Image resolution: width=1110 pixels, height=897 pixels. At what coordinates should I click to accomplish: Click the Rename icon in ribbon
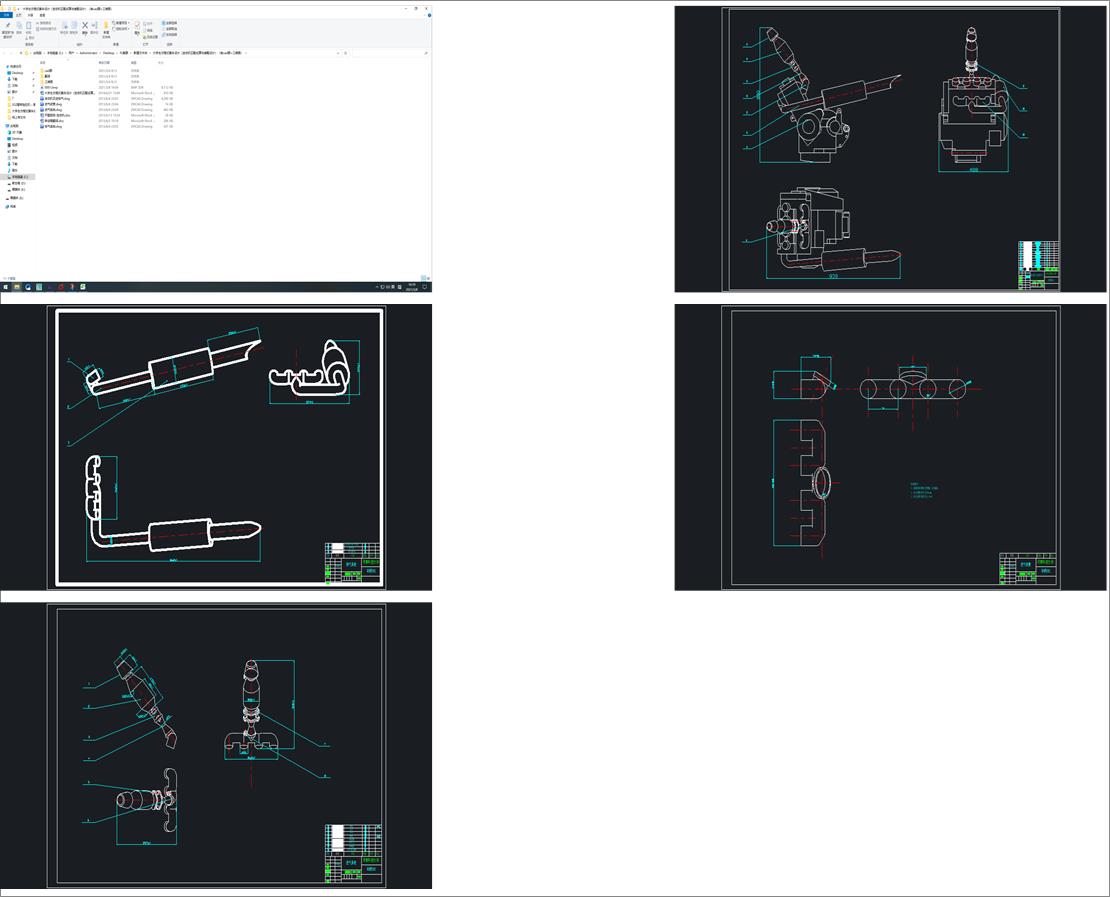pyautogui.click(x=95, y=25)
